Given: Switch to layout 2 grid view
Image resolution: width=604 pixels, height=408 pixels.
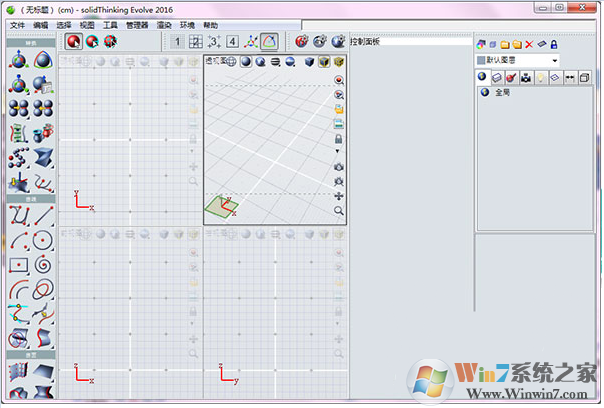Looking at the screenshot, I should click(x=196, y=42).
